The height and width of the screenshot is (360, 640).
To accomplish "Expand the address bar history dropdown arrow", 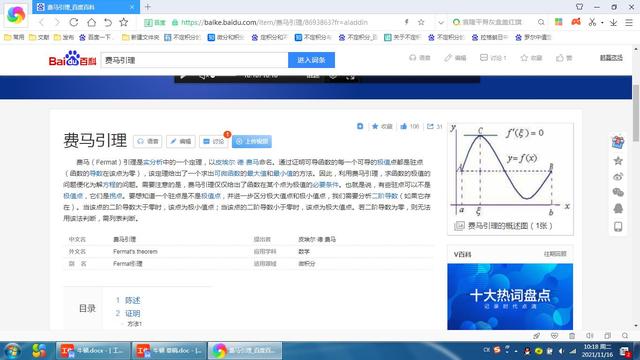I will 441,22.
